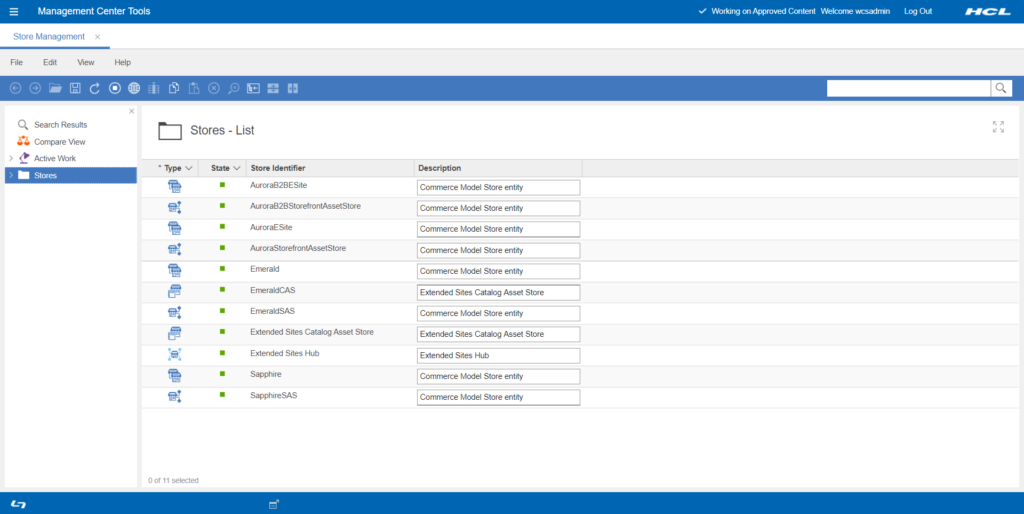Select the Extended Sites Catalog Asset Store identifier
The image size is (1024, 514).
point(312,332)
